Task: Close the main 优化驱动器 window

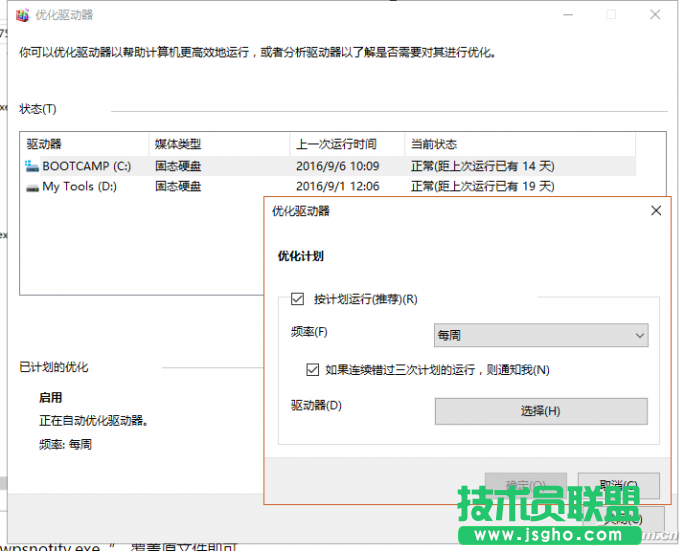Action: 654,16
